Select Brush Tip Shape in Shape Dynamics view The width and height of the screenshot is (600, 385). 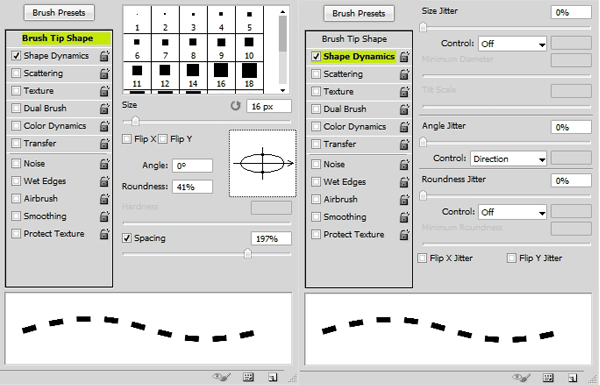(x=354, y=39)
